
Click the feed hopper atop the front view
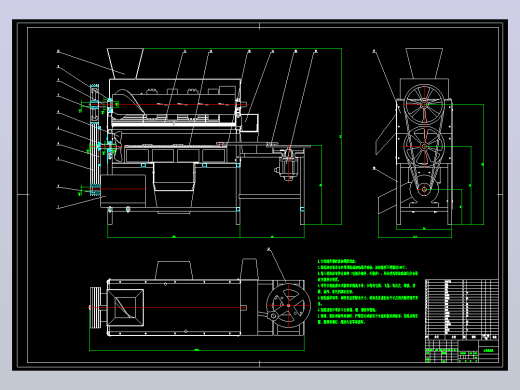125,64
